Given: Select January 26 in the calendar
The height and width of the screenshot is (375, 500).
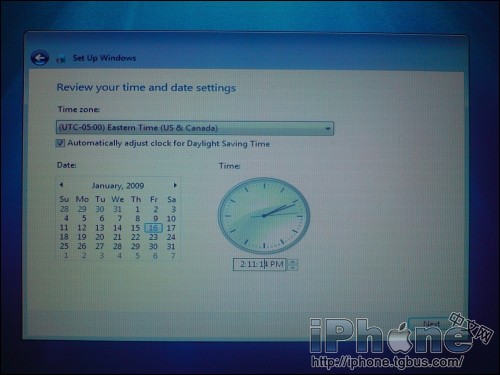Looking at the screenshot, I should pyautogui.click(x=82, y=246).
